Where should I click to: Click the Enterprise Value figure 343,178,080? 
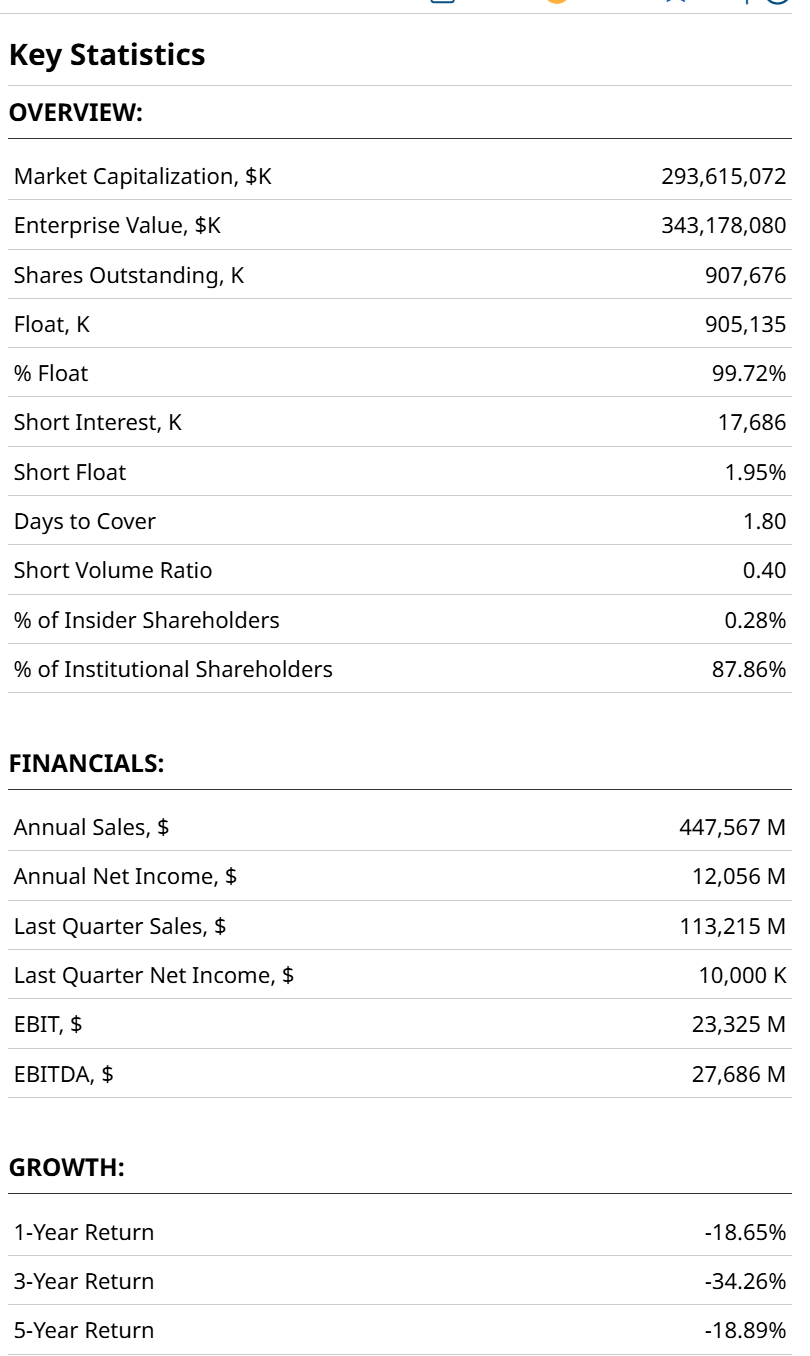coord(723,226)
